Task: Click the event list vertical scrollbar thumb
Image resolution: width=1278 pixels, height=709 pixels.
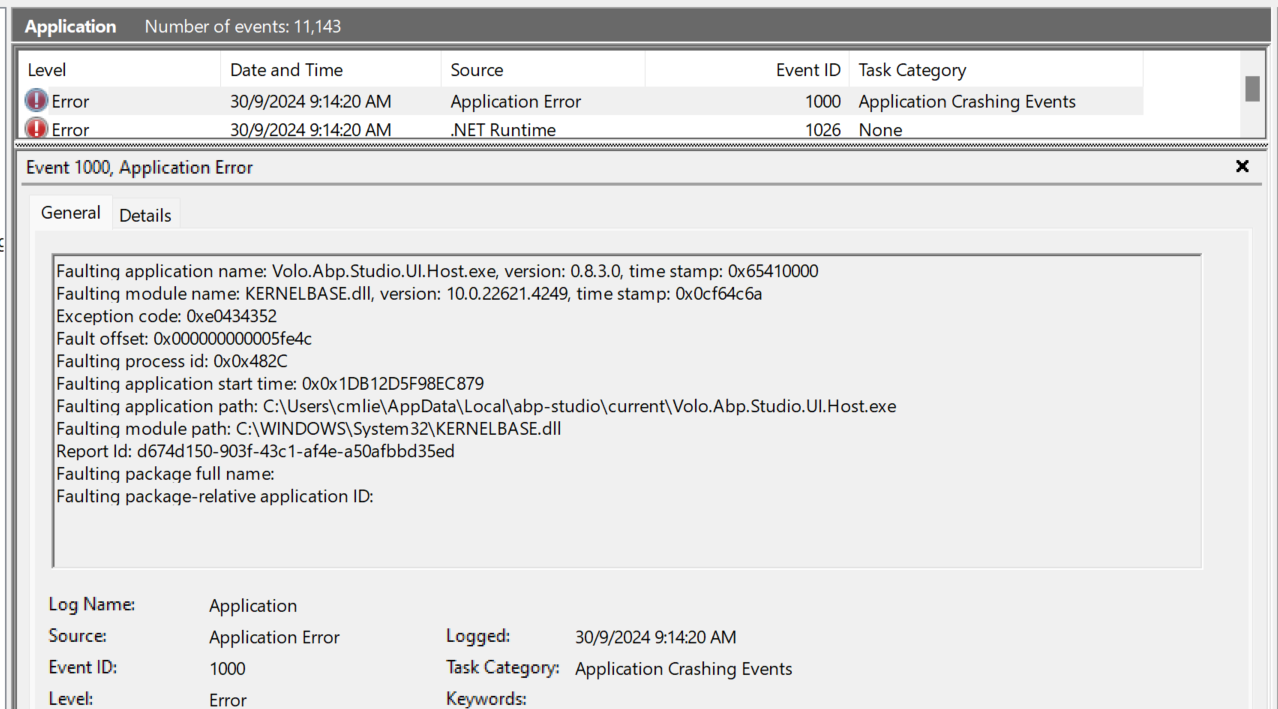Action: click(x=1252, y=88)
